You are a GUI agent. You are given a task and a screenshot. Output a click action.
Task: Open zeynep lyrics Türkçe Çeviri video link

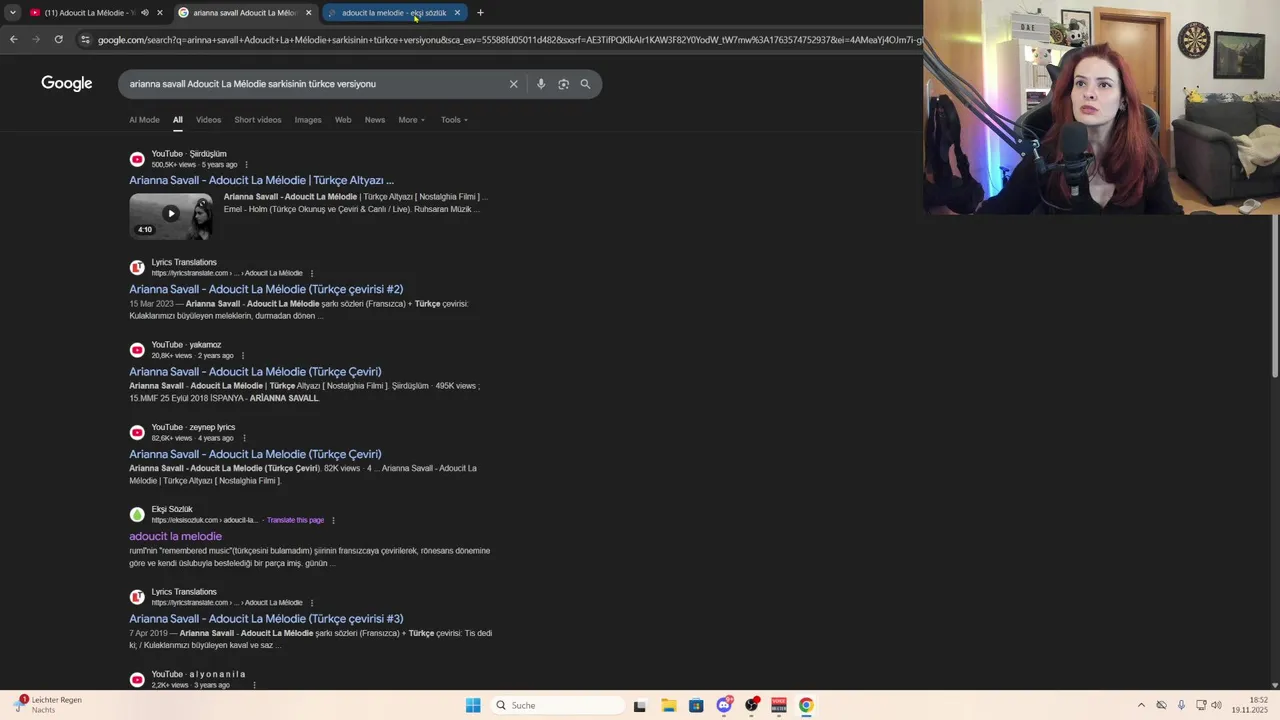point(255,454)
